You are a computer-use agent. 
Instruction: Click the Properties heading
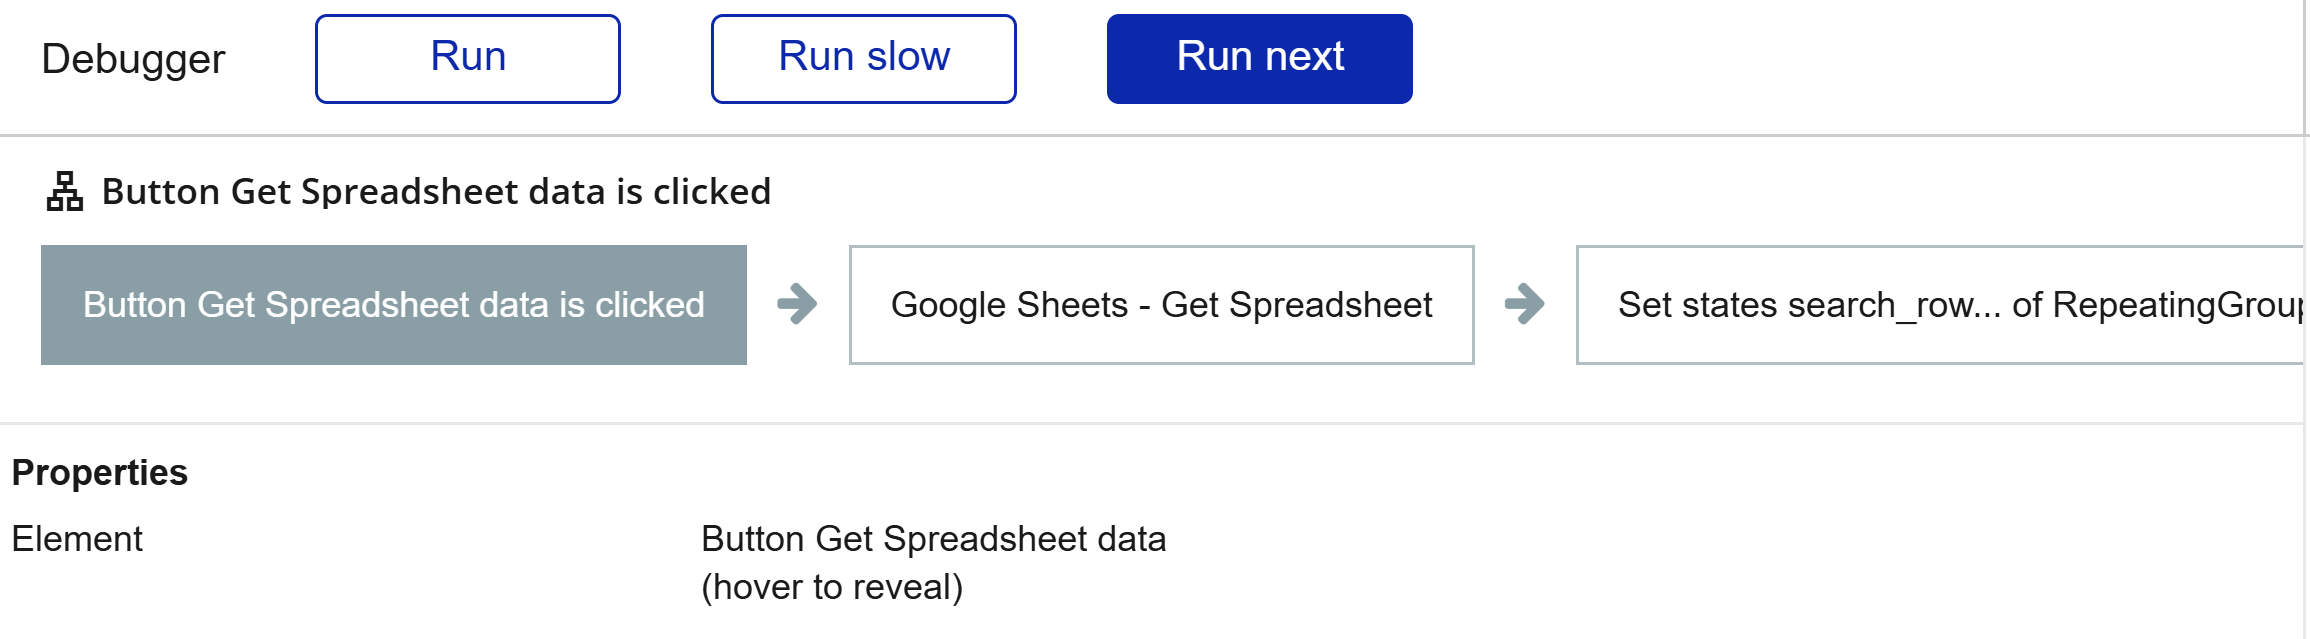pyautogui.click(x=99, y=472)
